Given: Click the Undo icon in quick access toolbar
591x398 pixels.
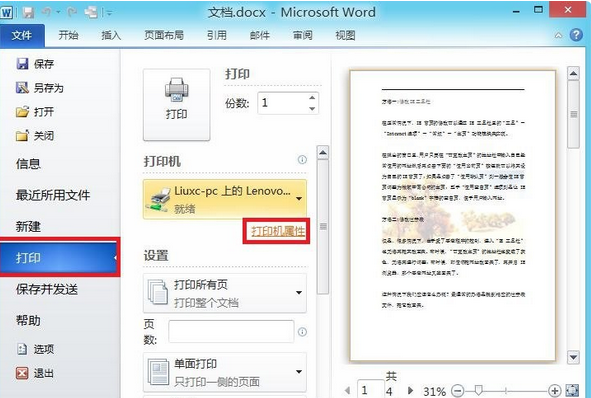Looking at the screenshot, I should 47,12.
